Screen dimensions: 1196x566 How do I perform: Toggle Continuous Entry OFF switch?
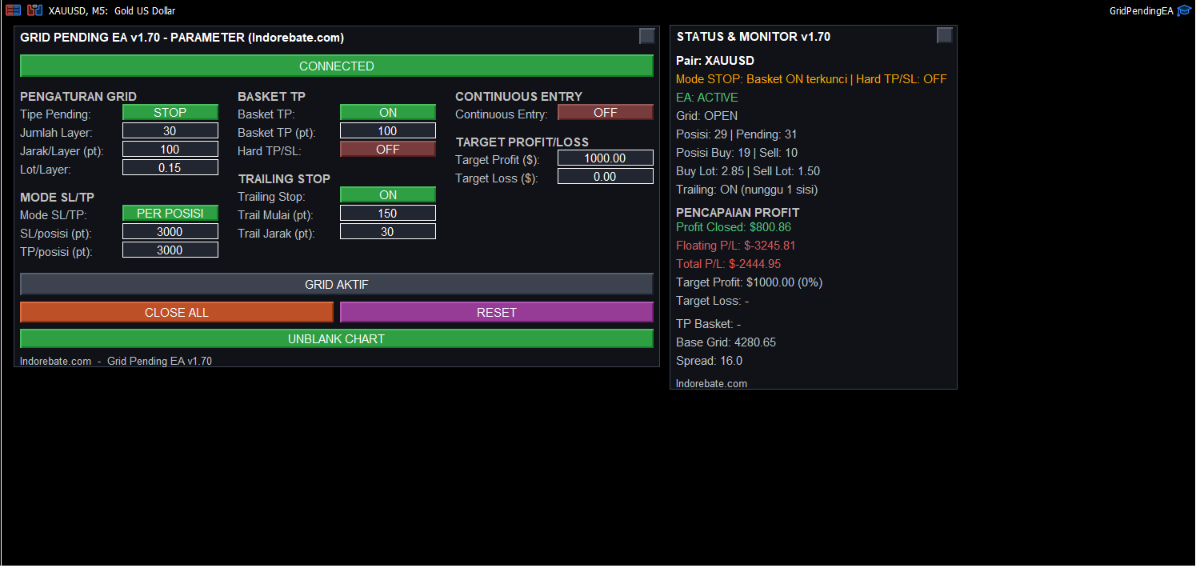(606, 113)
